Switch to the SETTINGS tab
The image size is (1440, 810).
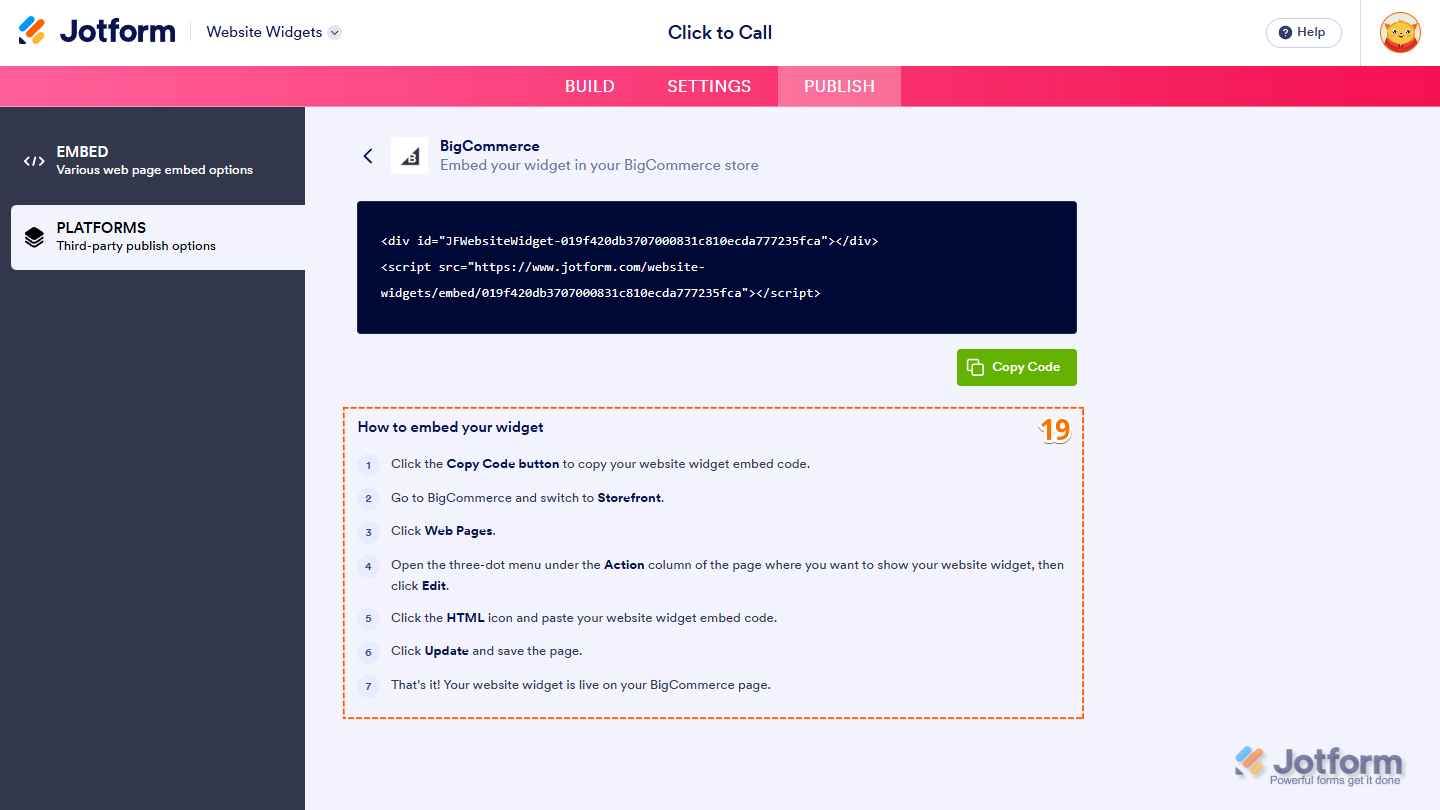click(x=709, y=86)
